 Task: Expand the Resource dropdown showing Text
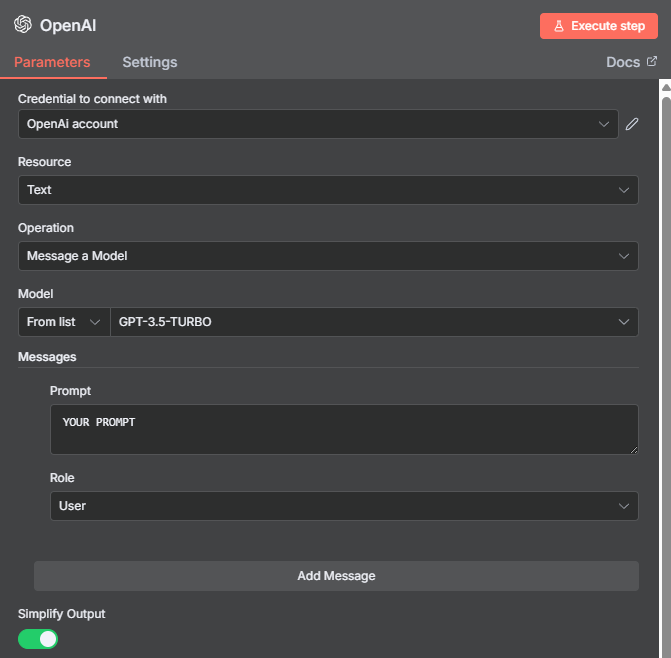(x=328, y=190)
